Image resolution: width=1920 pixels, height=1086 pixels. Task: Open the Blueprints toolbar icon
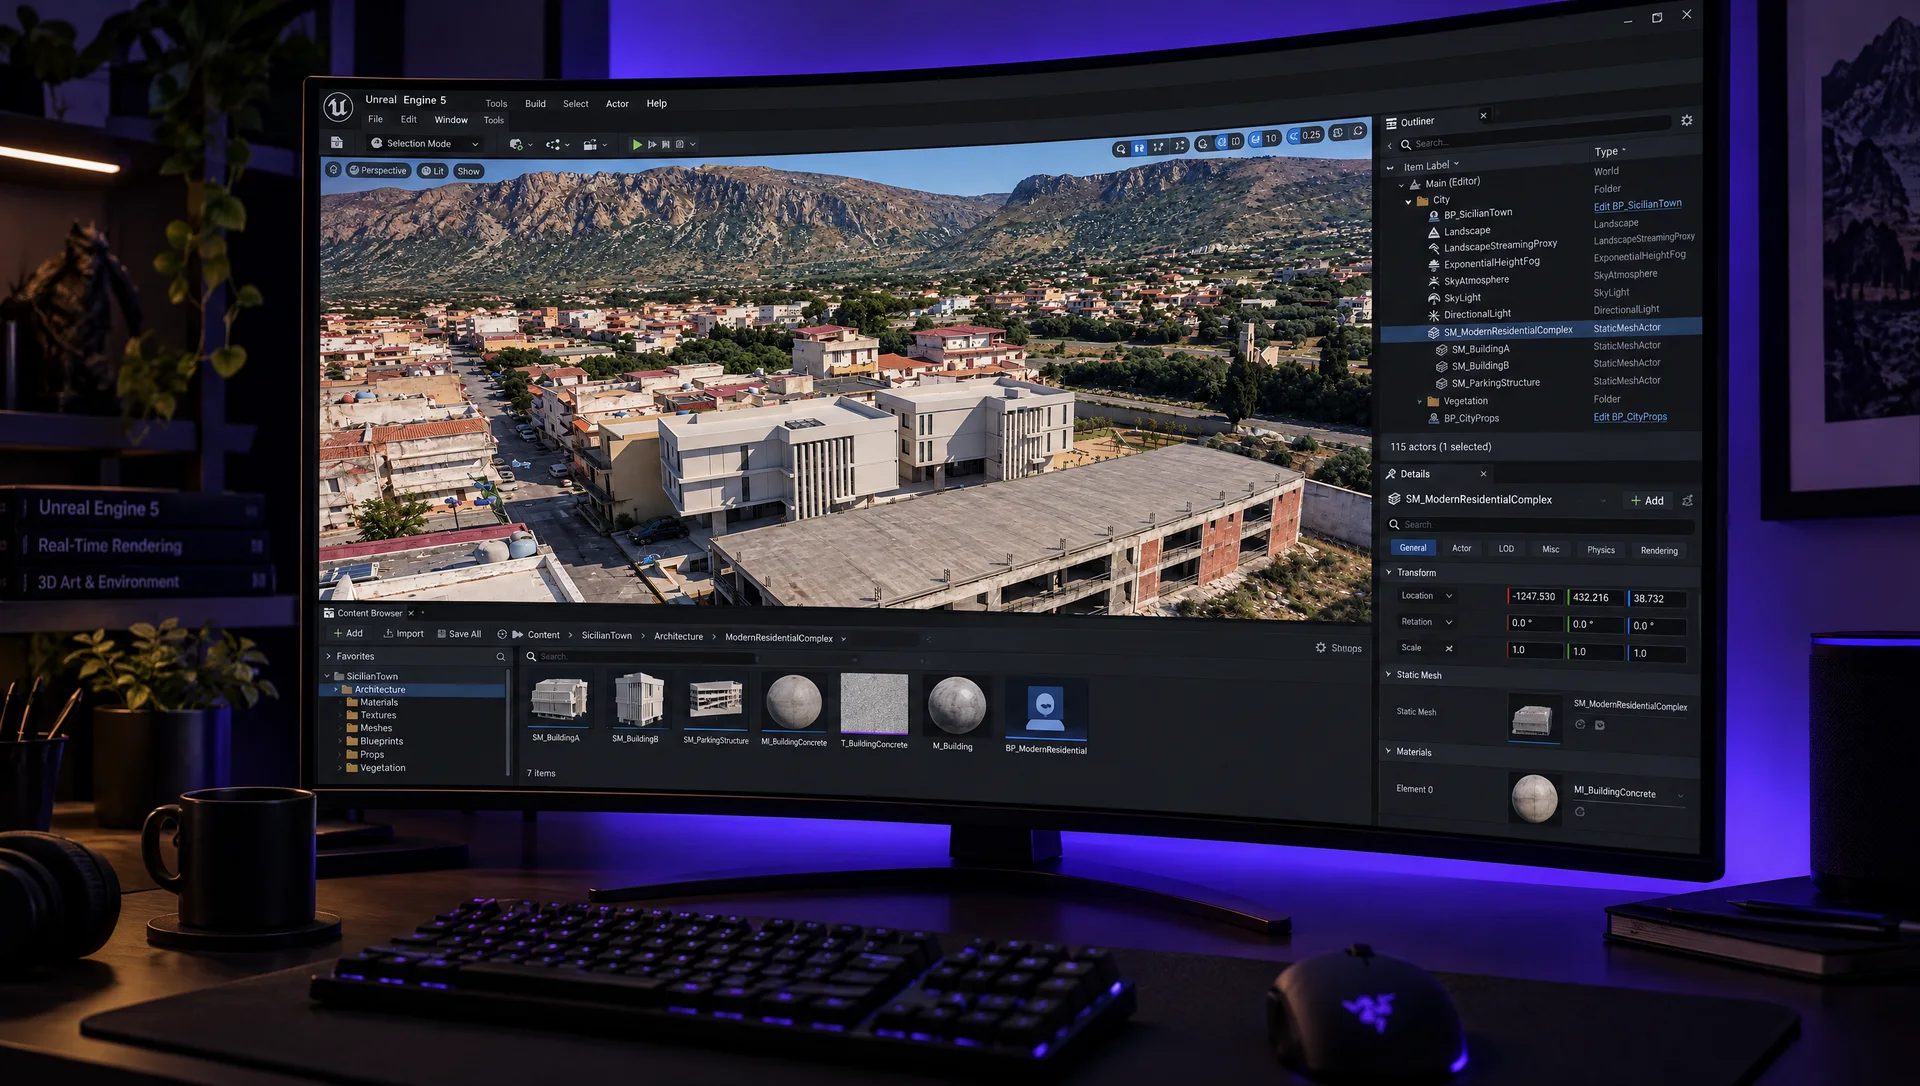click(553, 144)
